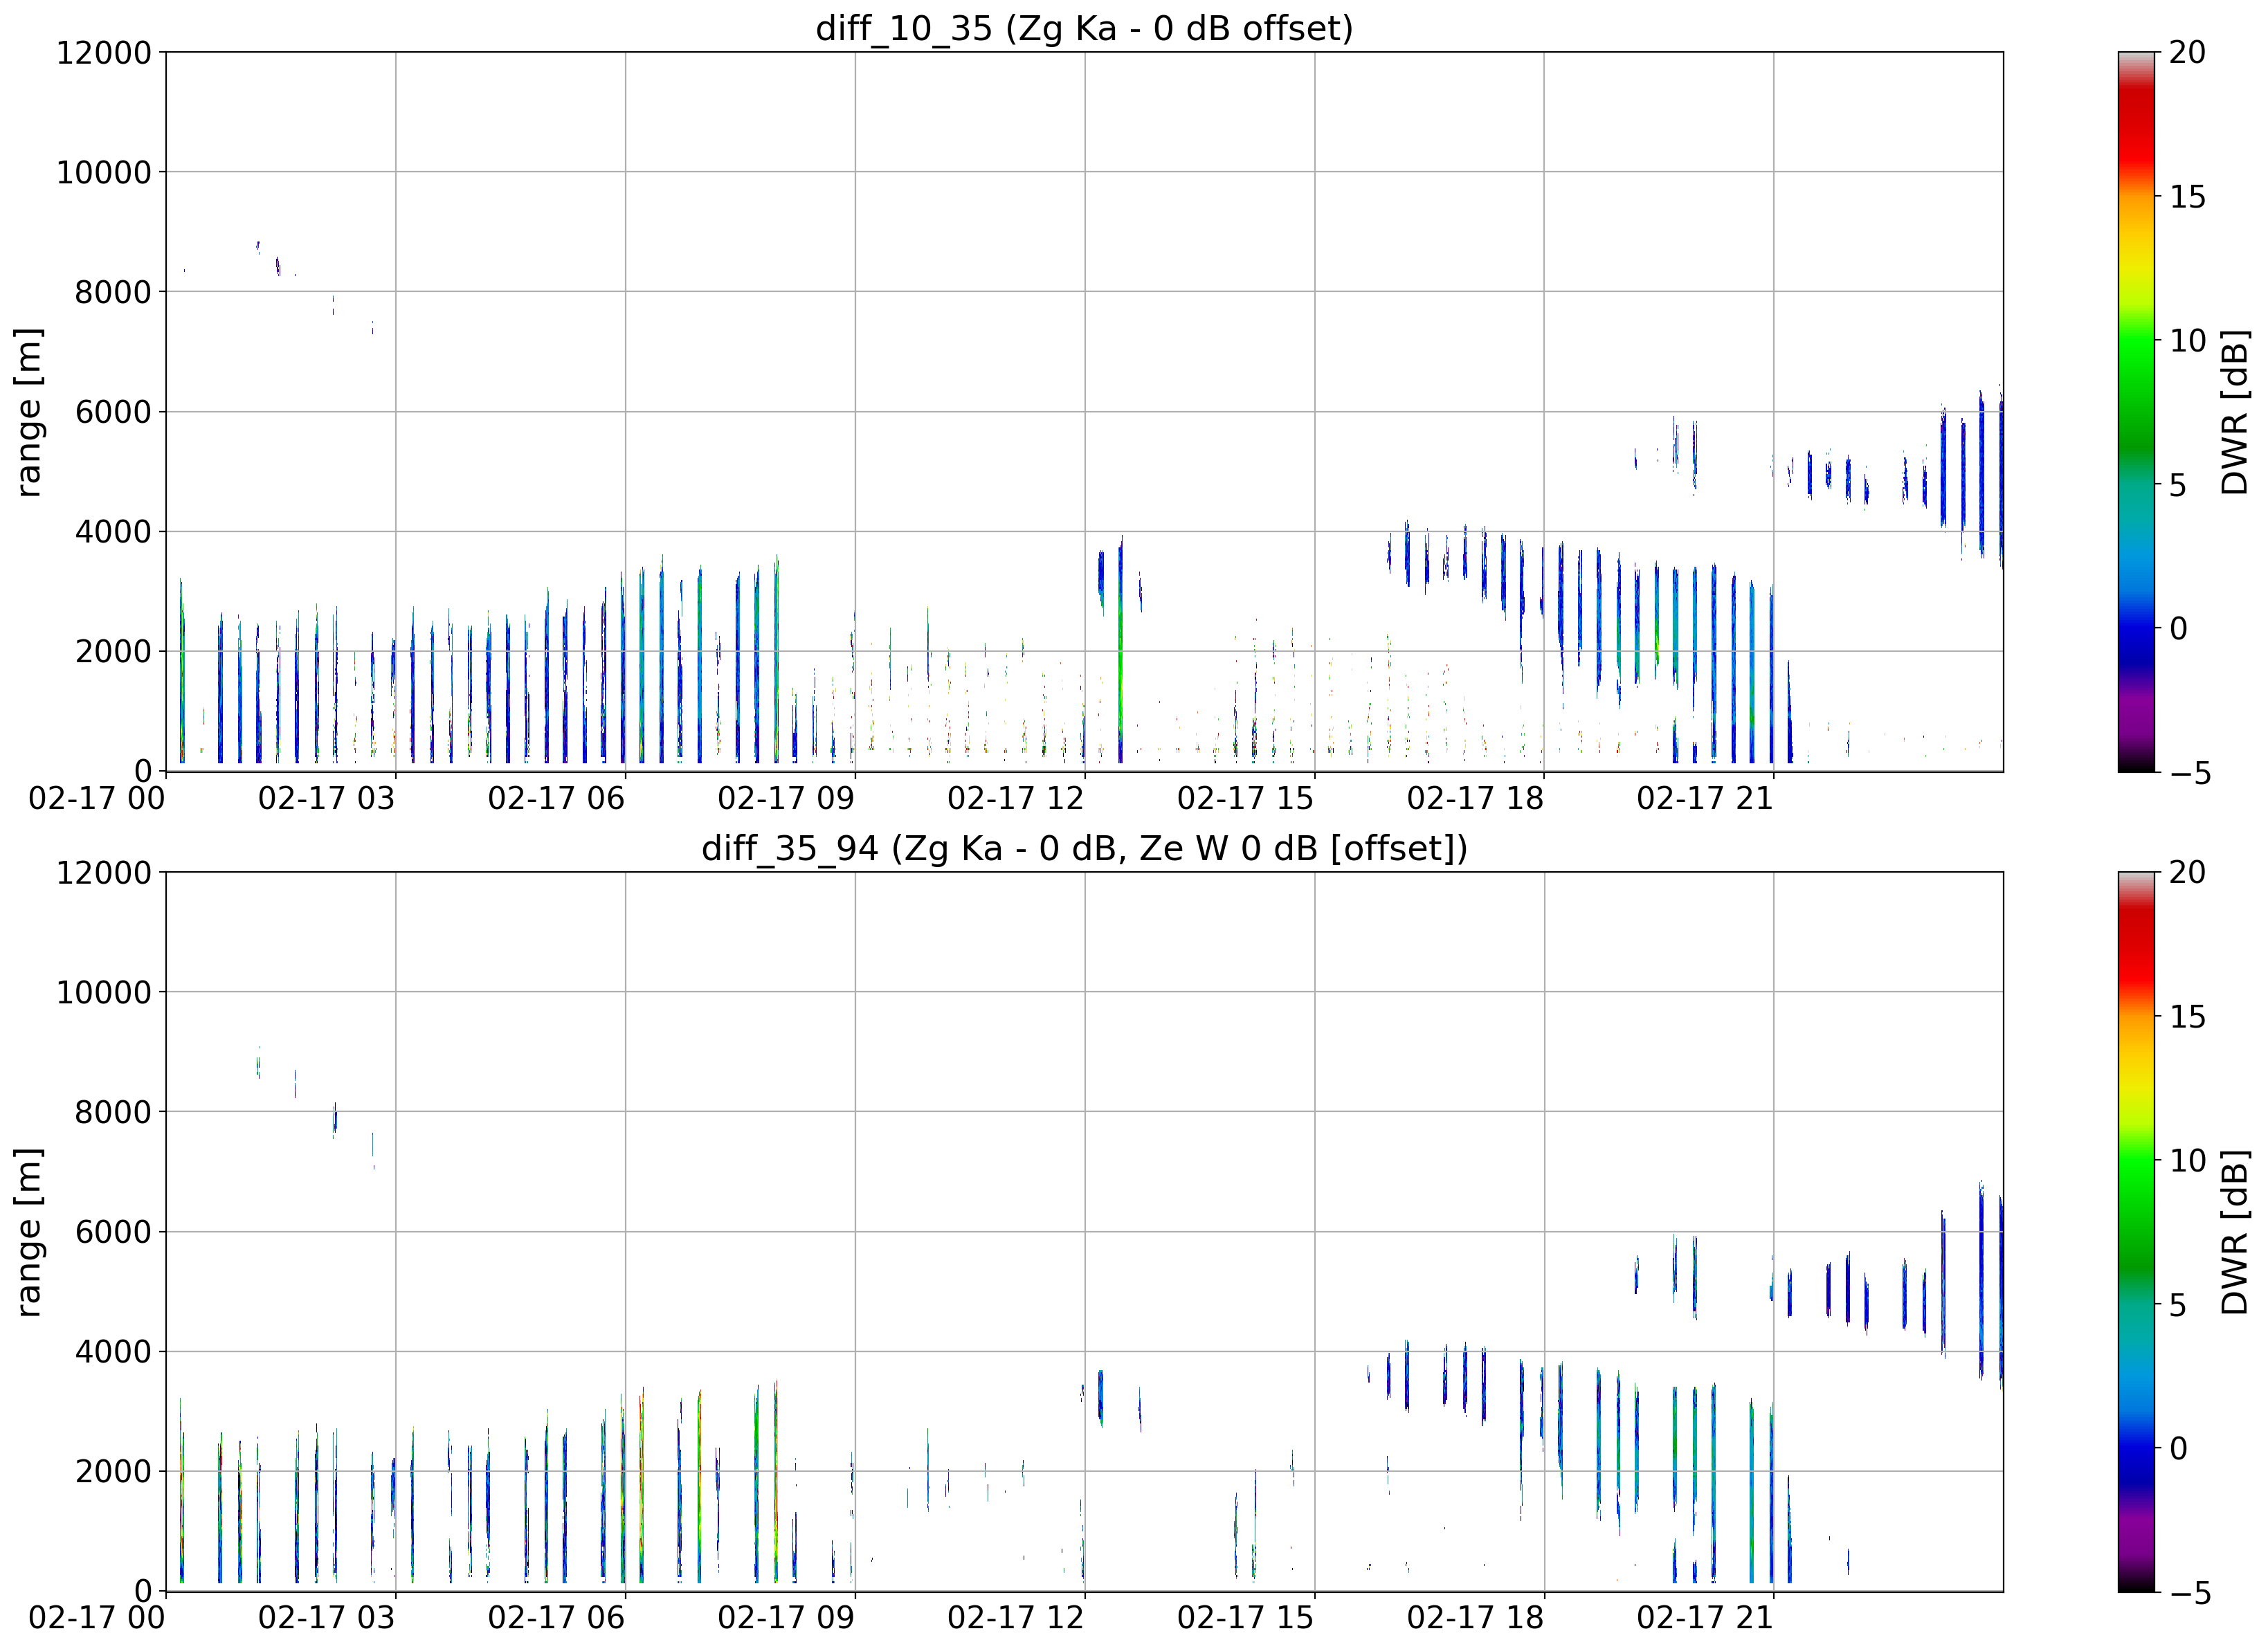Click "10" tick on diff_35_94 colorbar
Viewport: 2268px width, 1649px height.
click(2187, 1160)
